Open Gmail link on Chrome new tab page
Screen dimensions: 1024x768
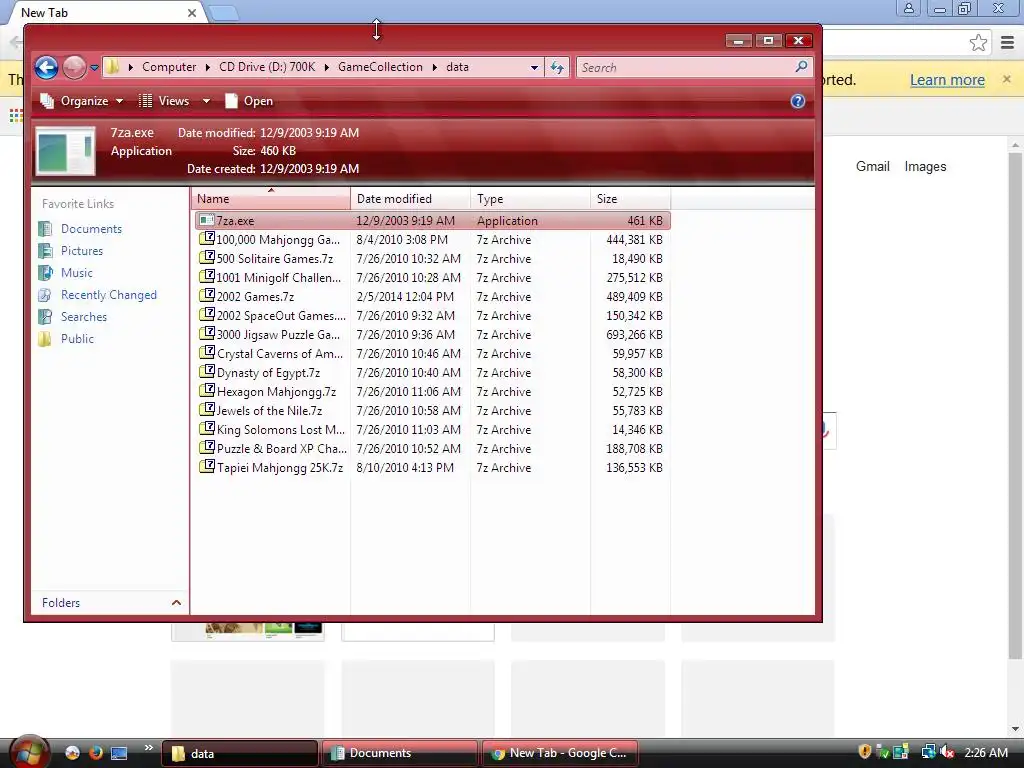click(x=872, y=167)
